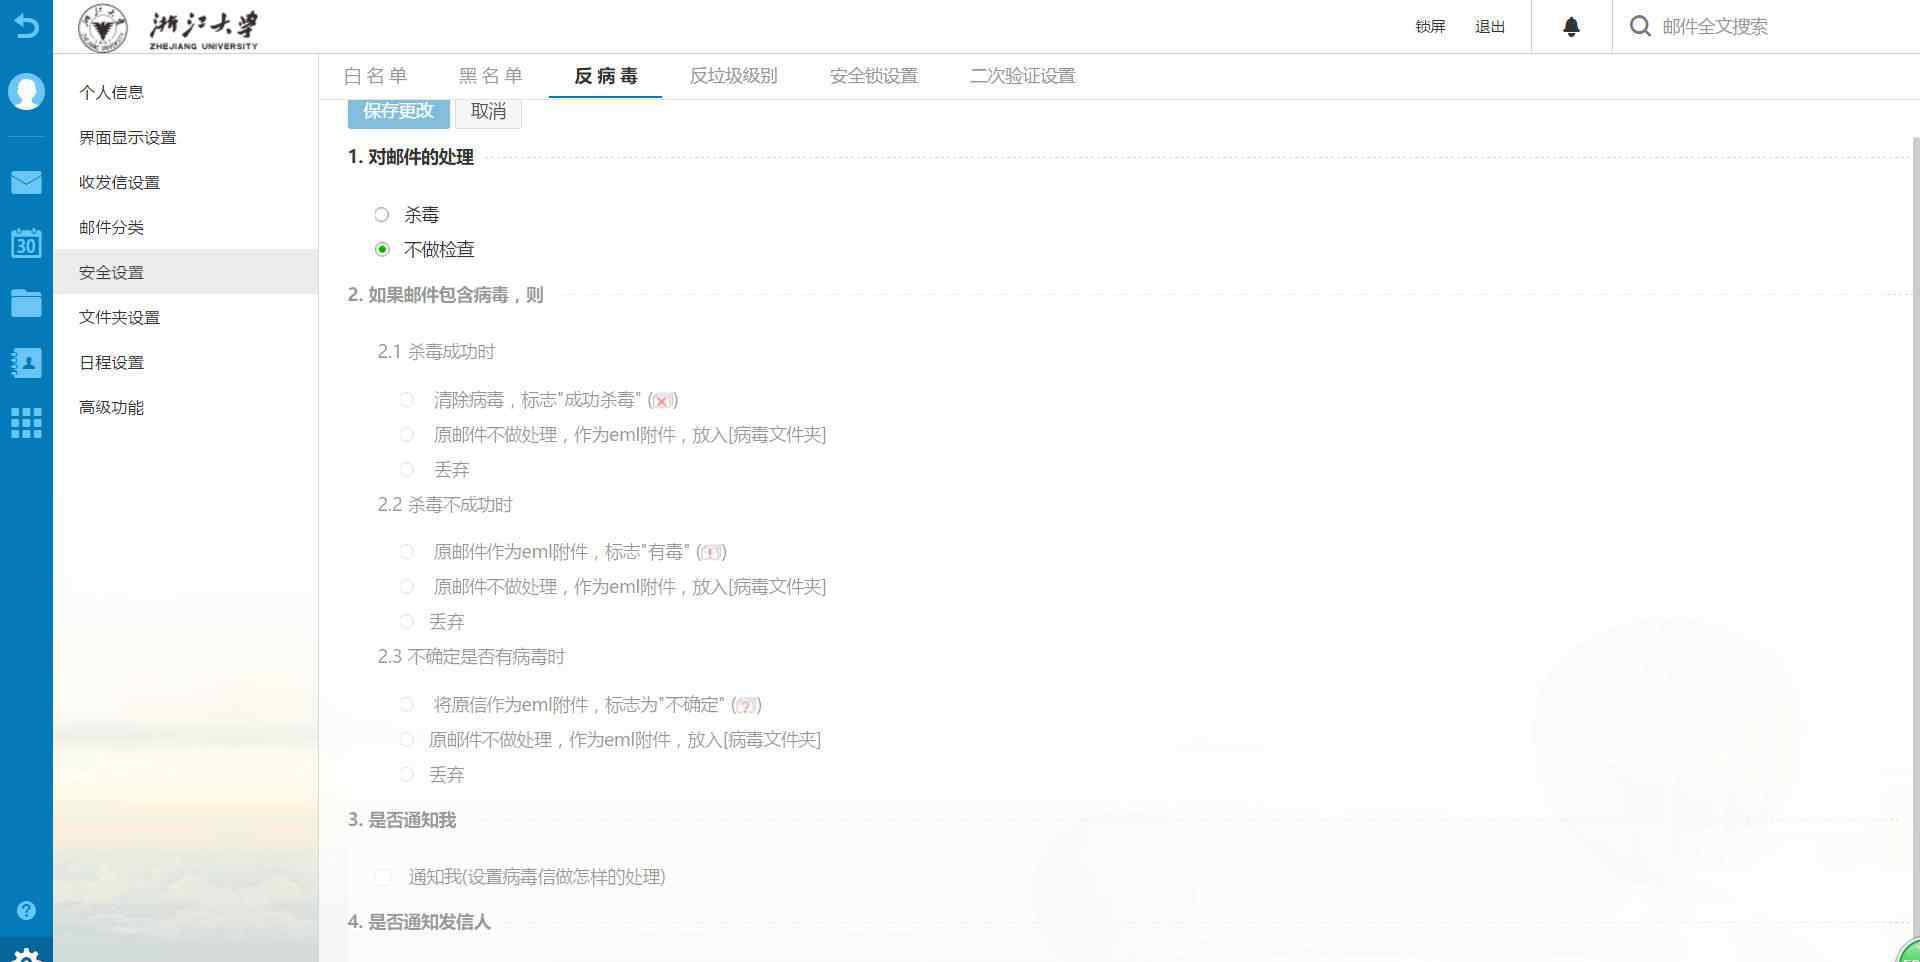Open the calendar icon

[x=26, y=243]
